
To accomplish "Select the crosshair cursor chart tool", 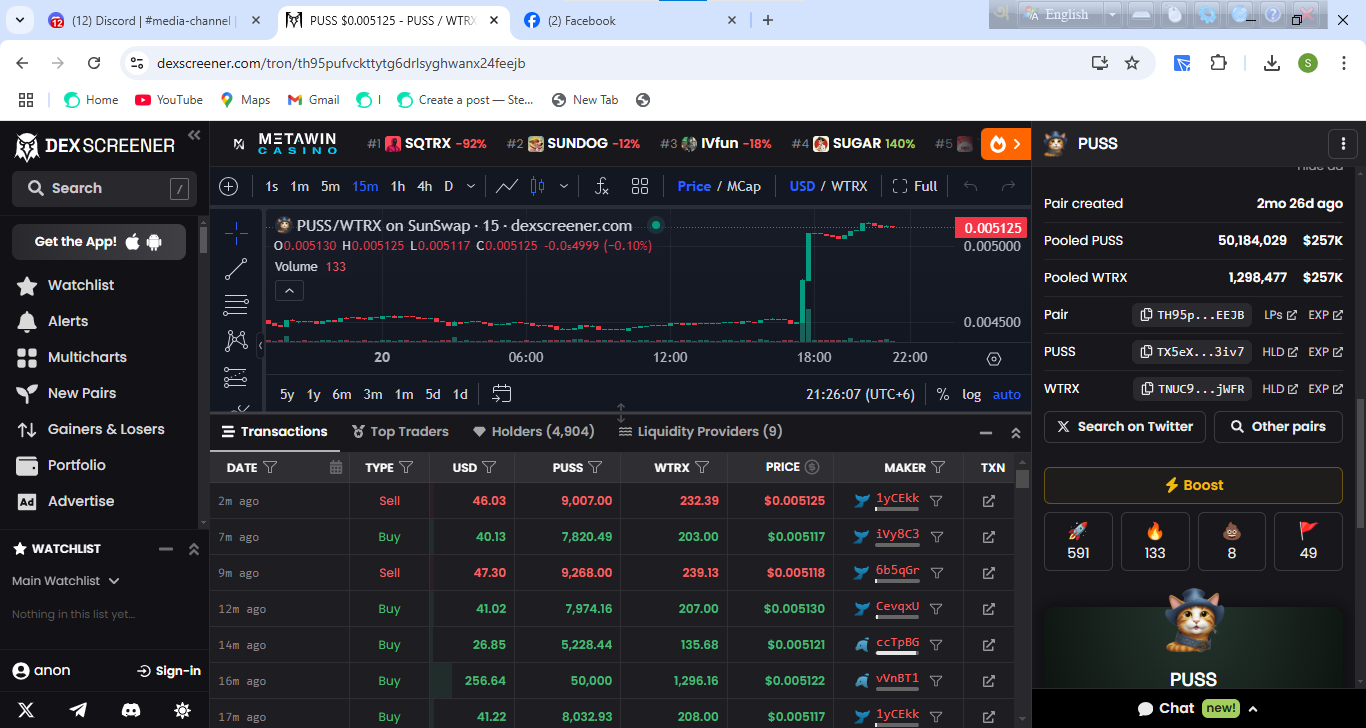I will [236, 233].
